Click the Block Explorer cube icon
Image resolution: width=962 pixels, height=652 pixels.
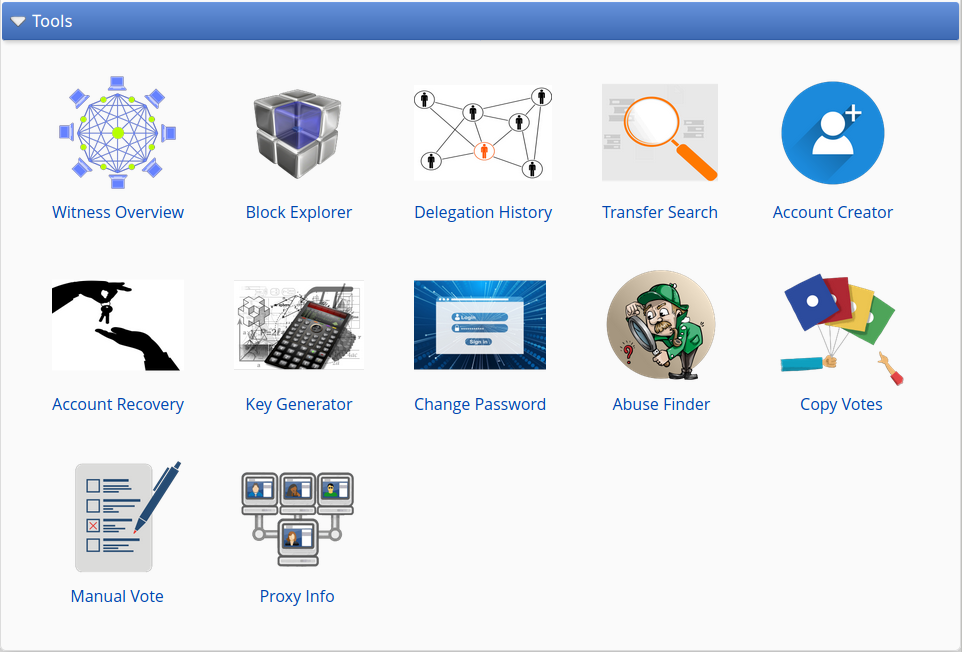pos(298,134)
